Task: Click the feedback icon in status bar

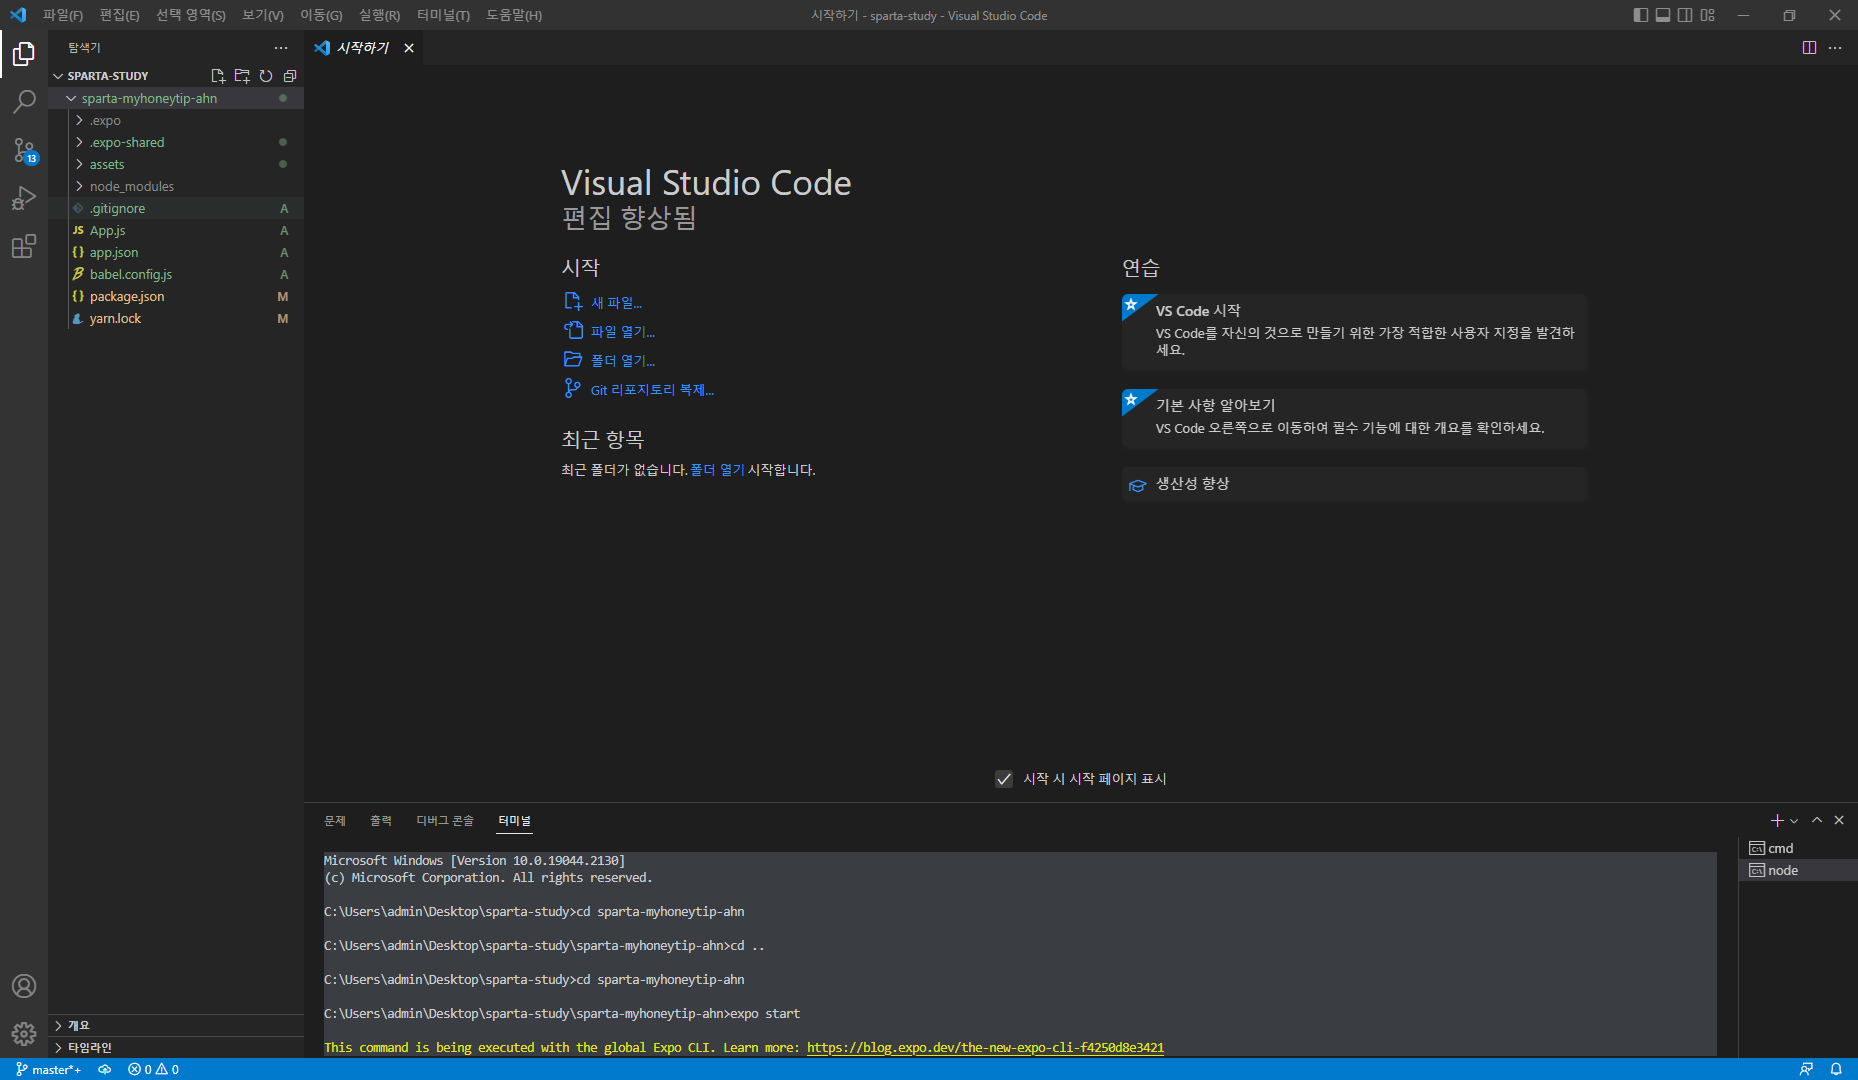Action: coord(1806,1069)
